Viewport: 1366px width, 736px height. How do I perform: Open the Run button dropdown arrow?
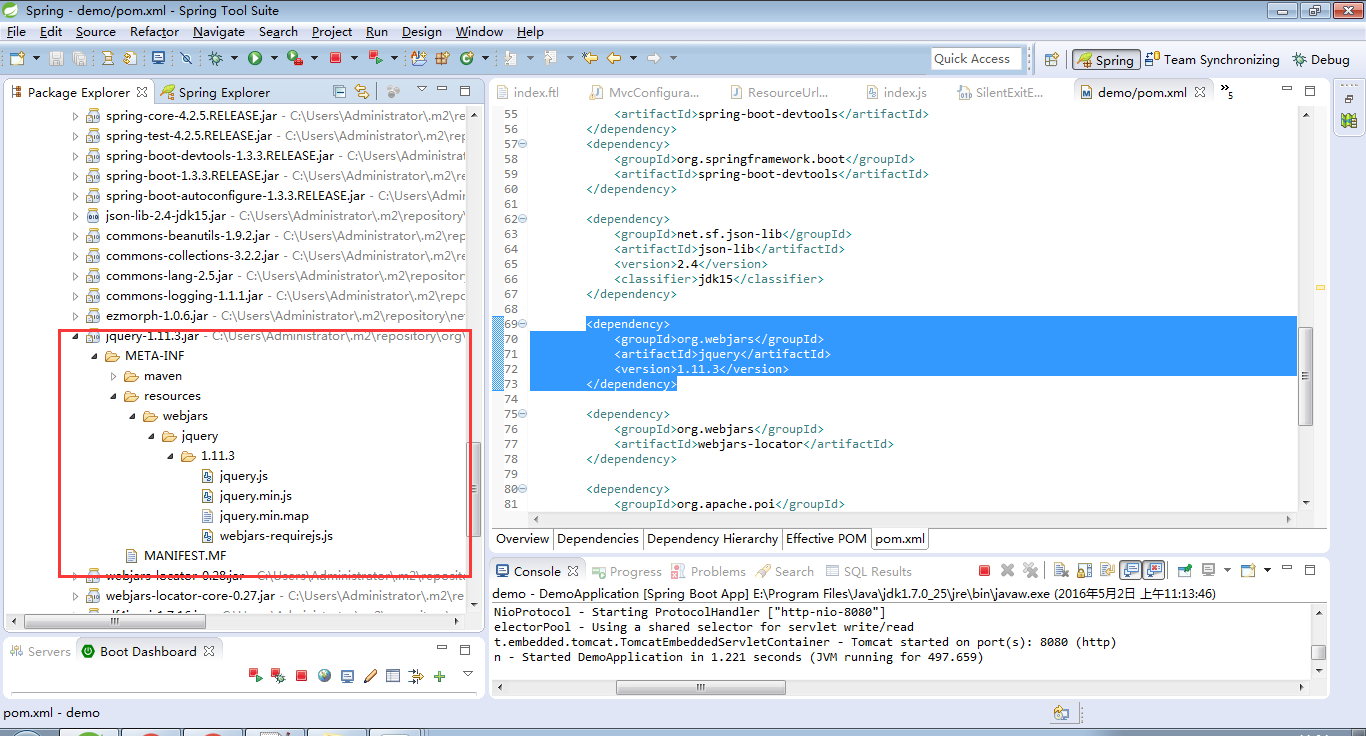(x=272, y=59)
